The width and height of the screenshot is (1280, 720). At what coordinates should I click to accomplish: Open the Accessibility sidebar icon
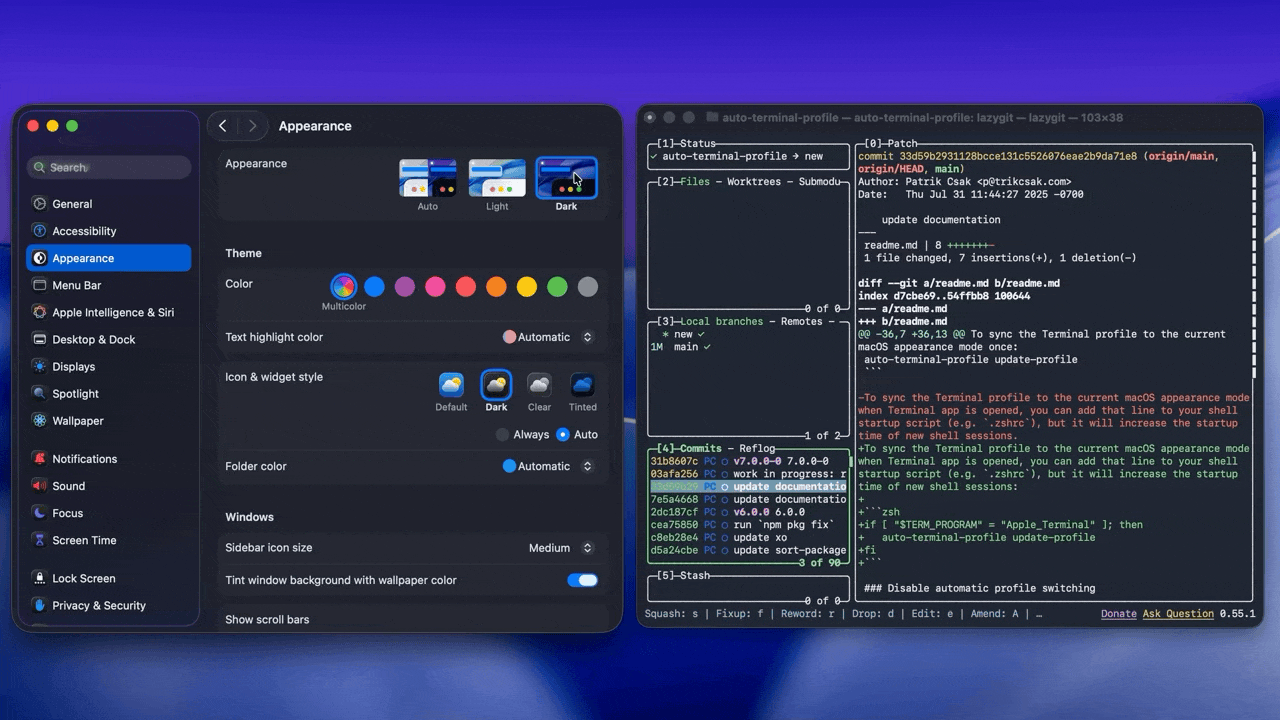39,231
